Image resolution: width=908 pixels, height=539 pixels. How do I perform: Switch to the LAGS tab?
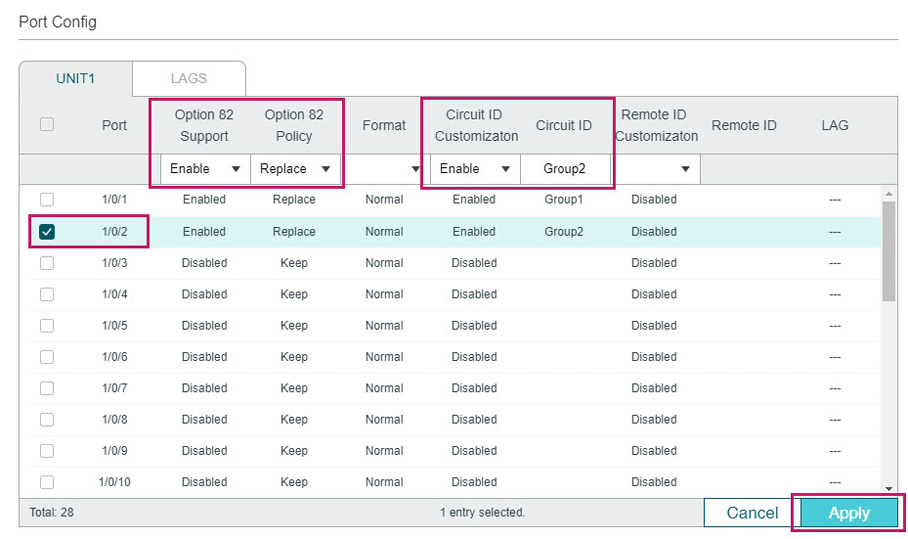pyautogui.click(x=189, y=78)
